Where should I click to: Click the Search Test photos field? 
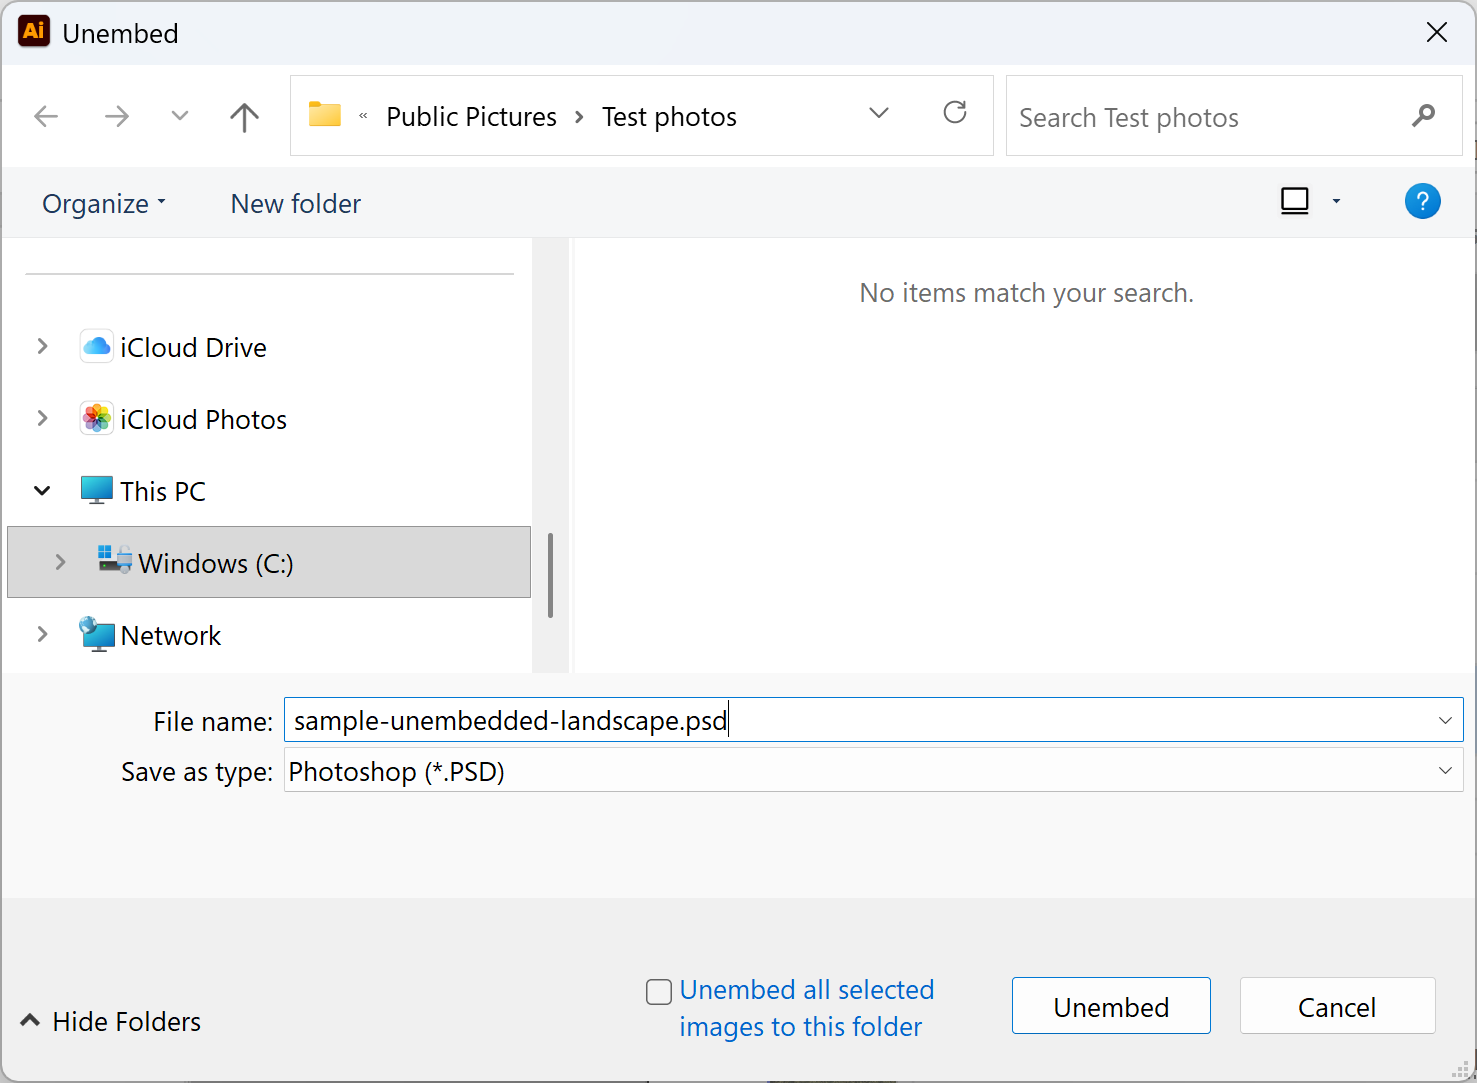click(1234, 117)
